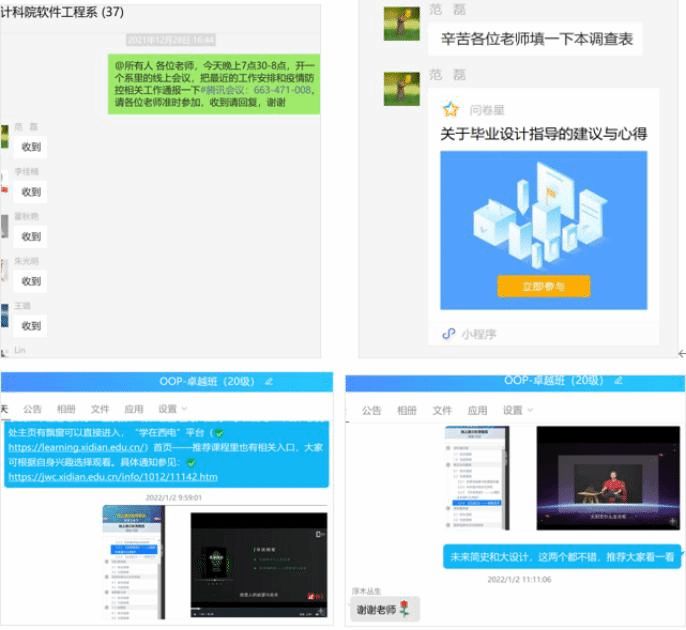Open the 相册 tab in left window
This screenshot has height=630, width=686.
pyautogui.click(x=66, y=409)
